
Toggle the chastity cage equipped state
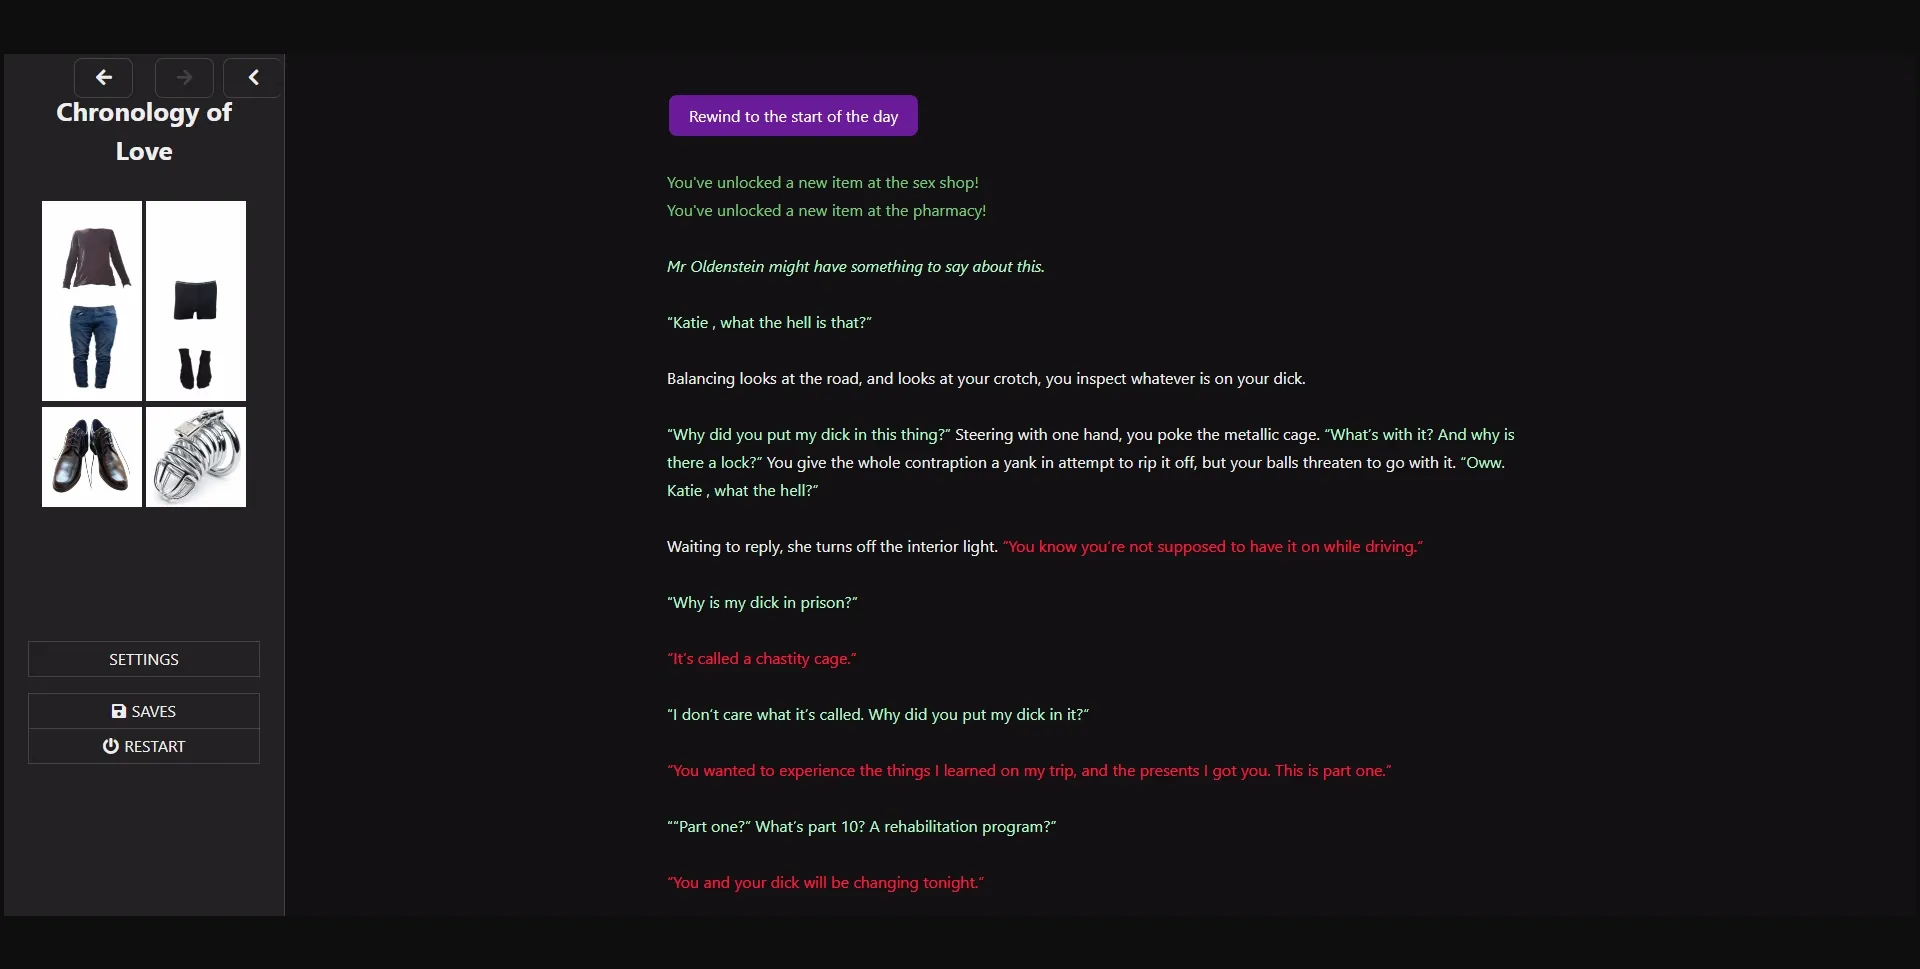(x=196, y=457)
